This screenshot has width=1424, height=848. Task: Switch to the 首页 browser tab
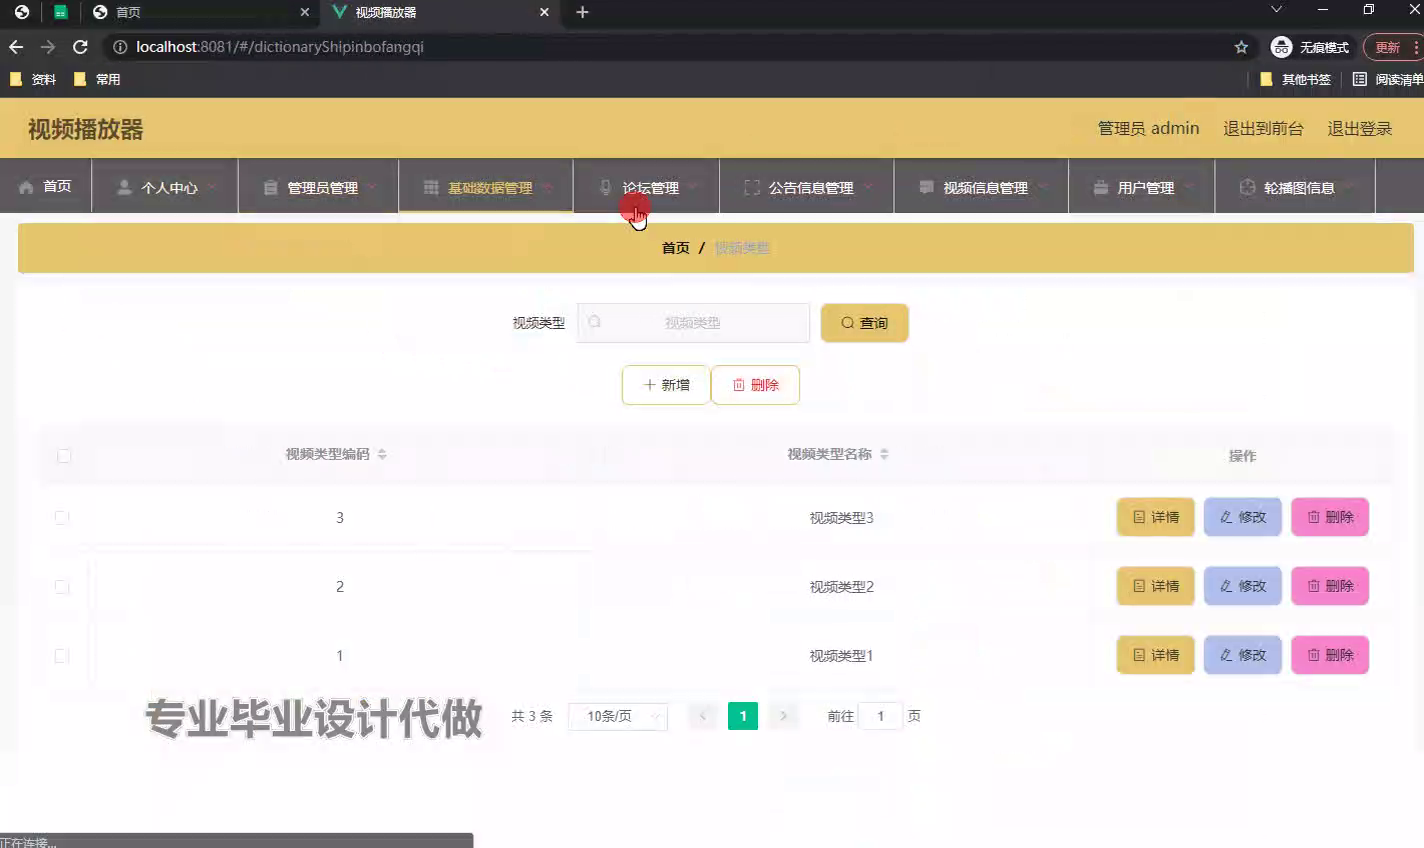pos(200,12)
